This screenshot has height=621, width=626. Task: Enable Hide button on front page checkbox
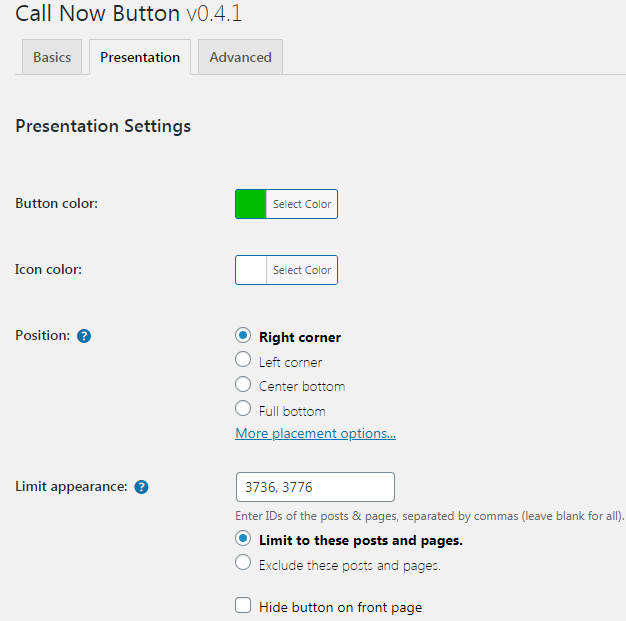click(x=243, y=606)
